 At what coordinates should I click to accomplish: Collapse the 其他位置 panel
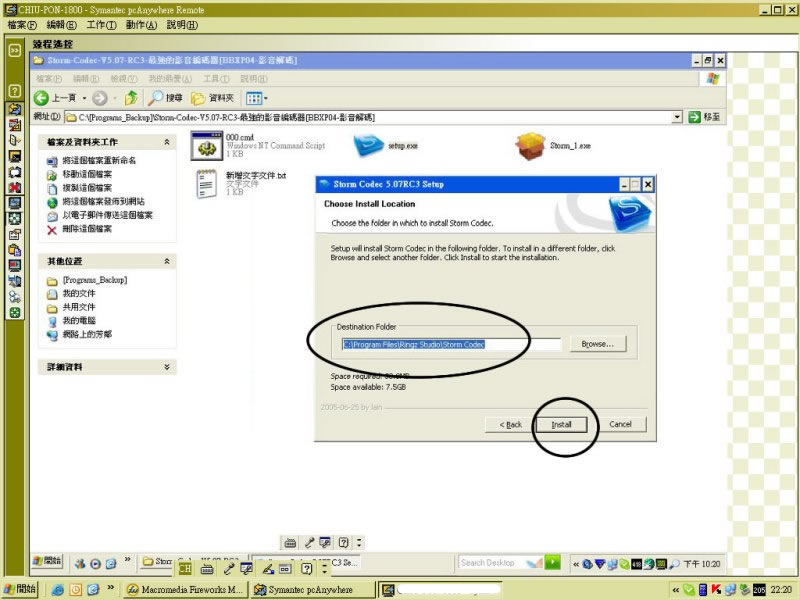coord(167,261)
